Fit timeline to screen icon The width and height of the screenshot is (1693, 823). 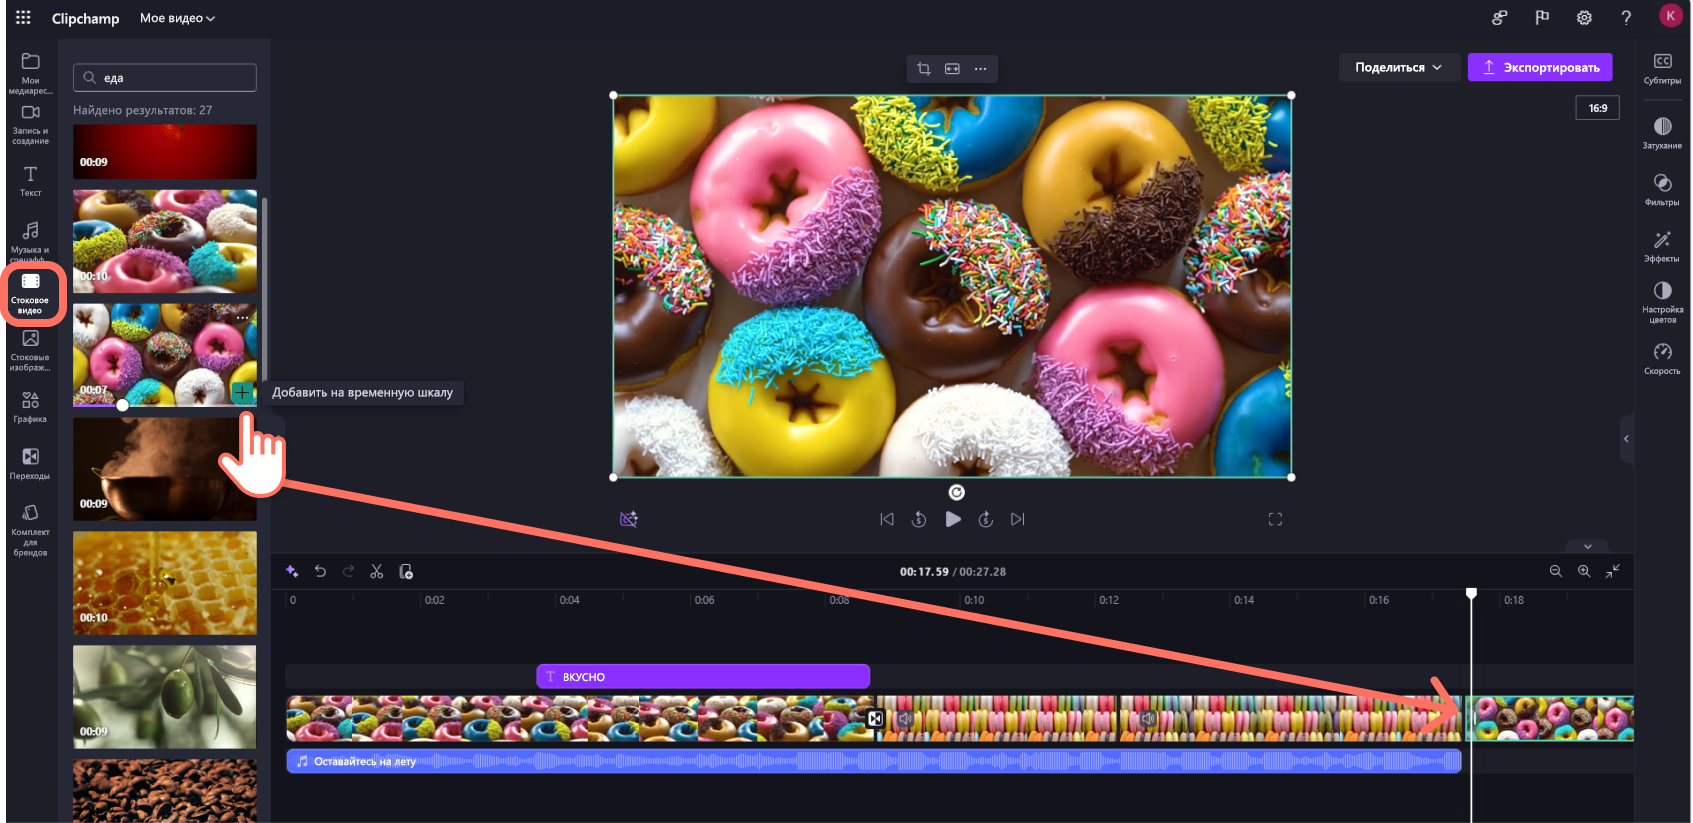point(1613,571)
